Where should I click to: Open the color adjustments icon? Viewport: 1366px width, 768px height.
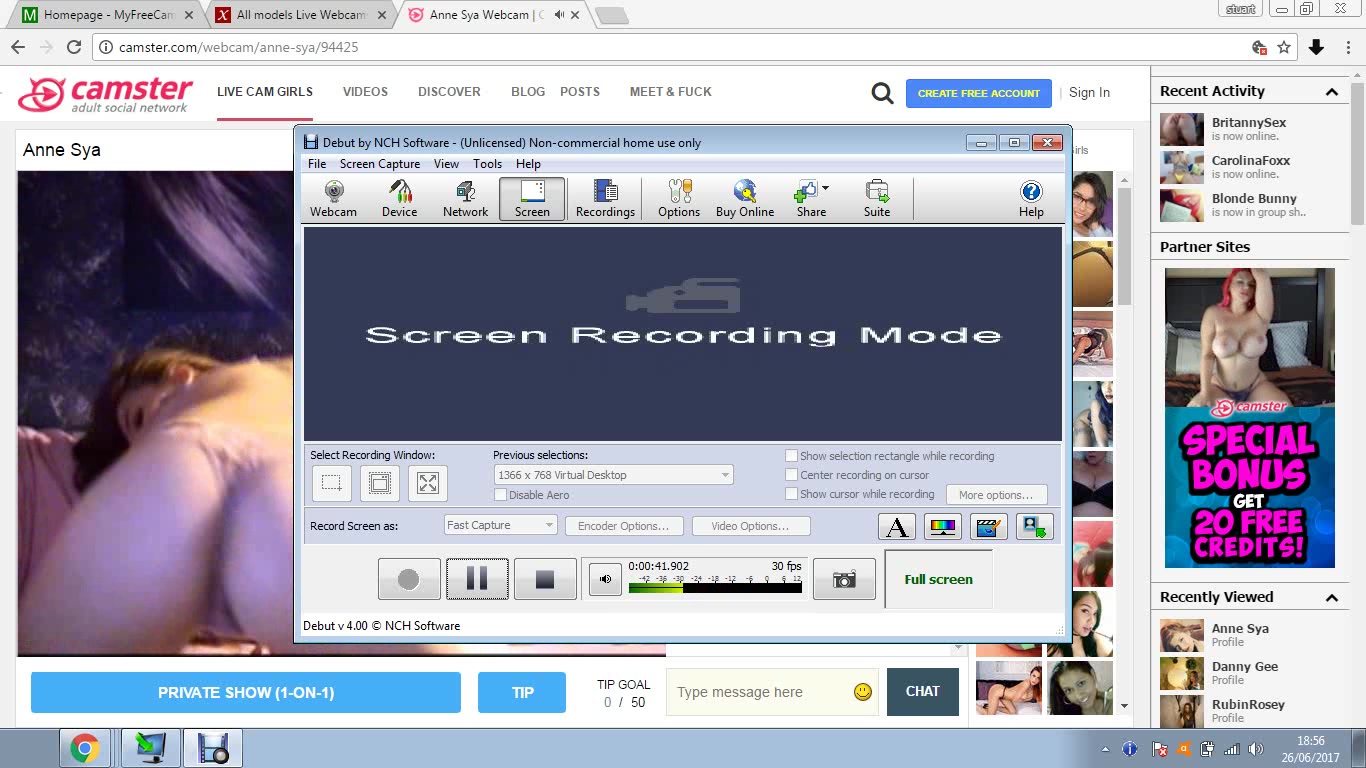coord(942,526)
